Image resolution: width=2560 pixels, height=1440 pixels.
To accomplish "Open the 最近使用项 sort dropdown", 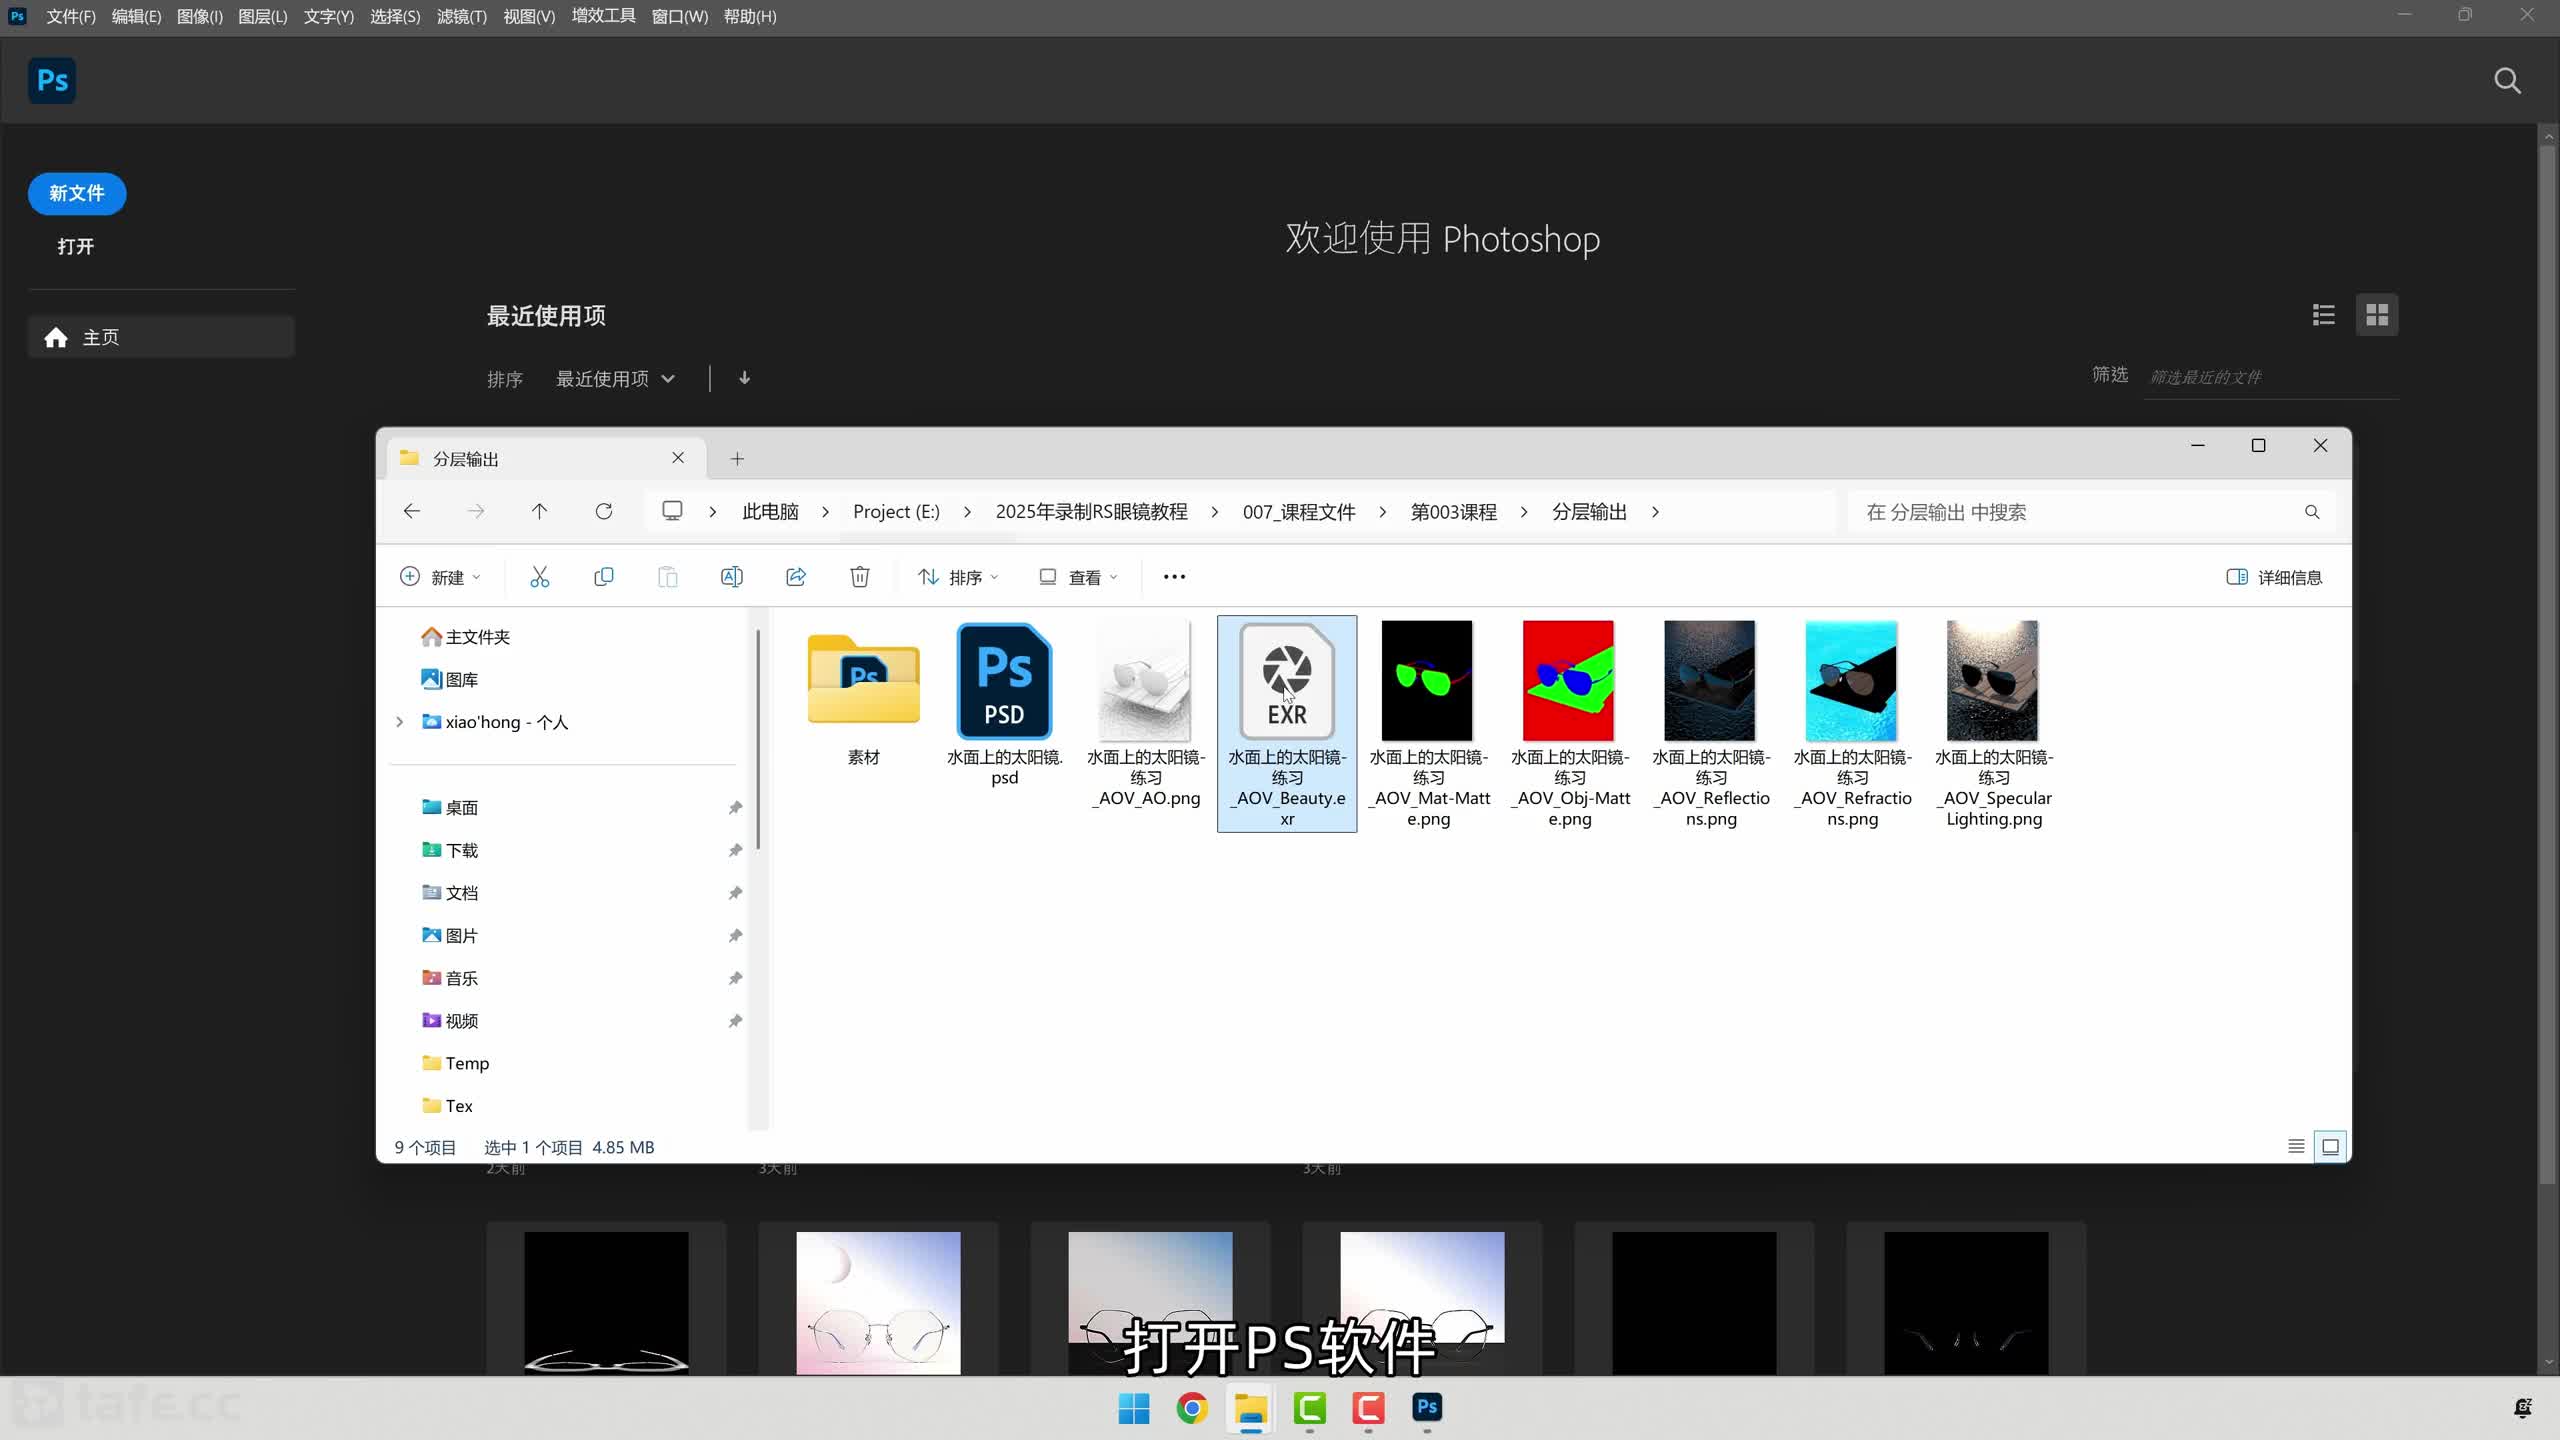I will pos(616,379).
